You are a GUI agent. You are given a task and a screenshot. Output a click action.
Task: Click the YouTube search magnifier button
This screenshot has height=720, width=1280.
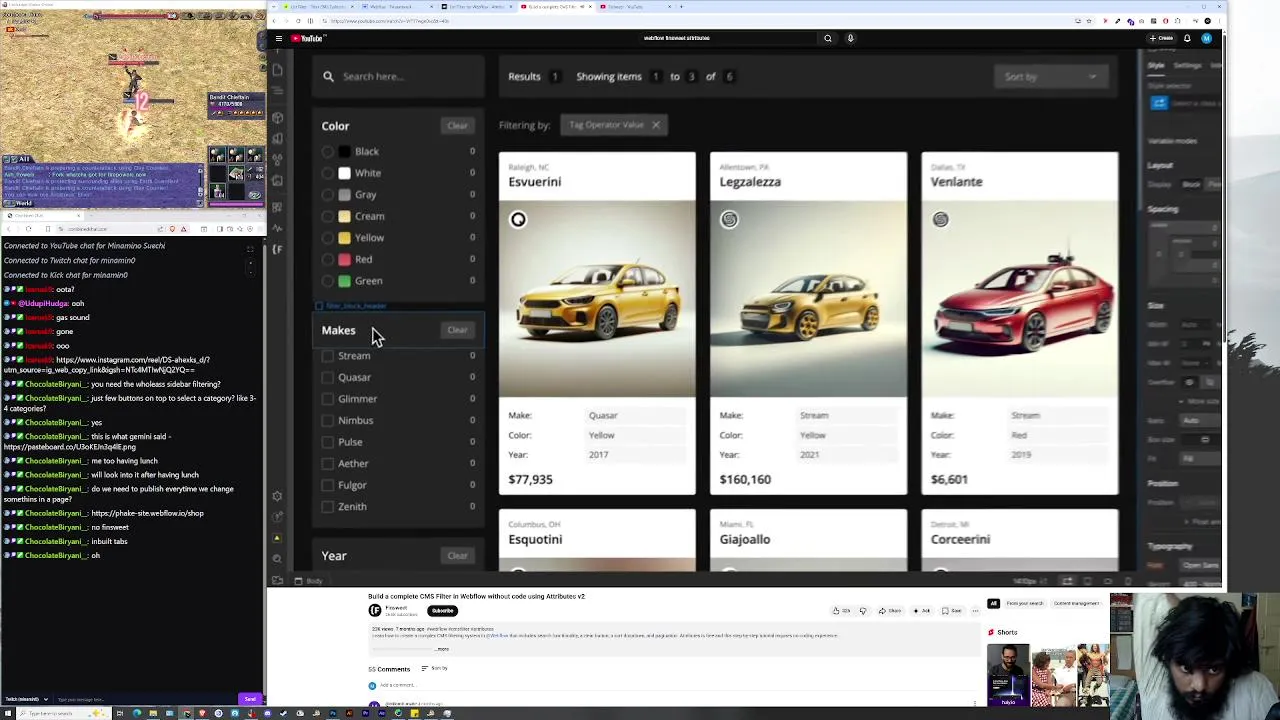(827, 38)
